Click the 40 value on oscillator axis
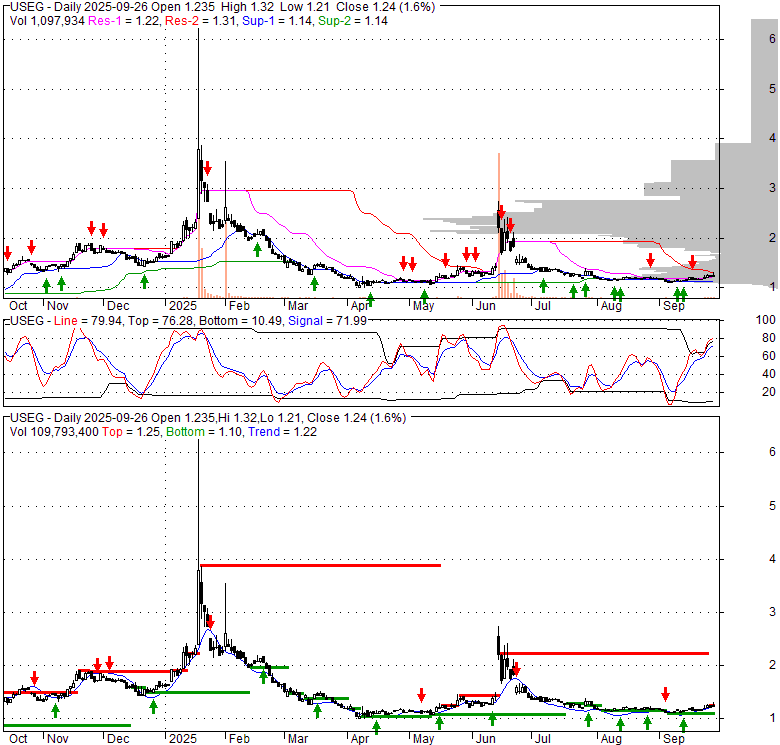 click(x=769, y=374)
